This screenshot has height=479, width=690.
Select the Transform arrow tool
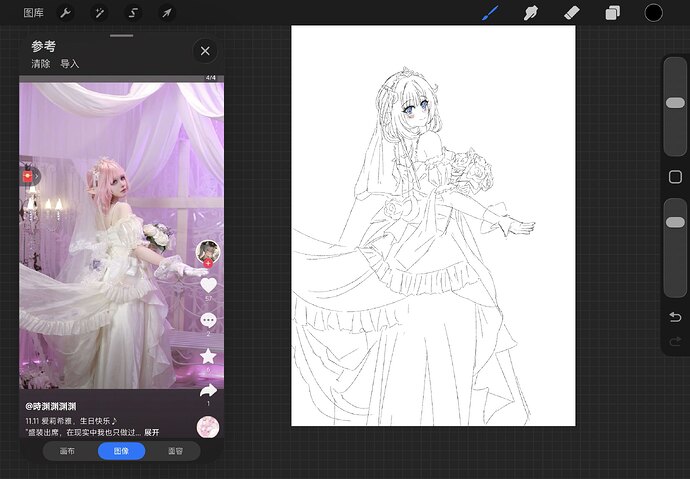click(167, 13)
